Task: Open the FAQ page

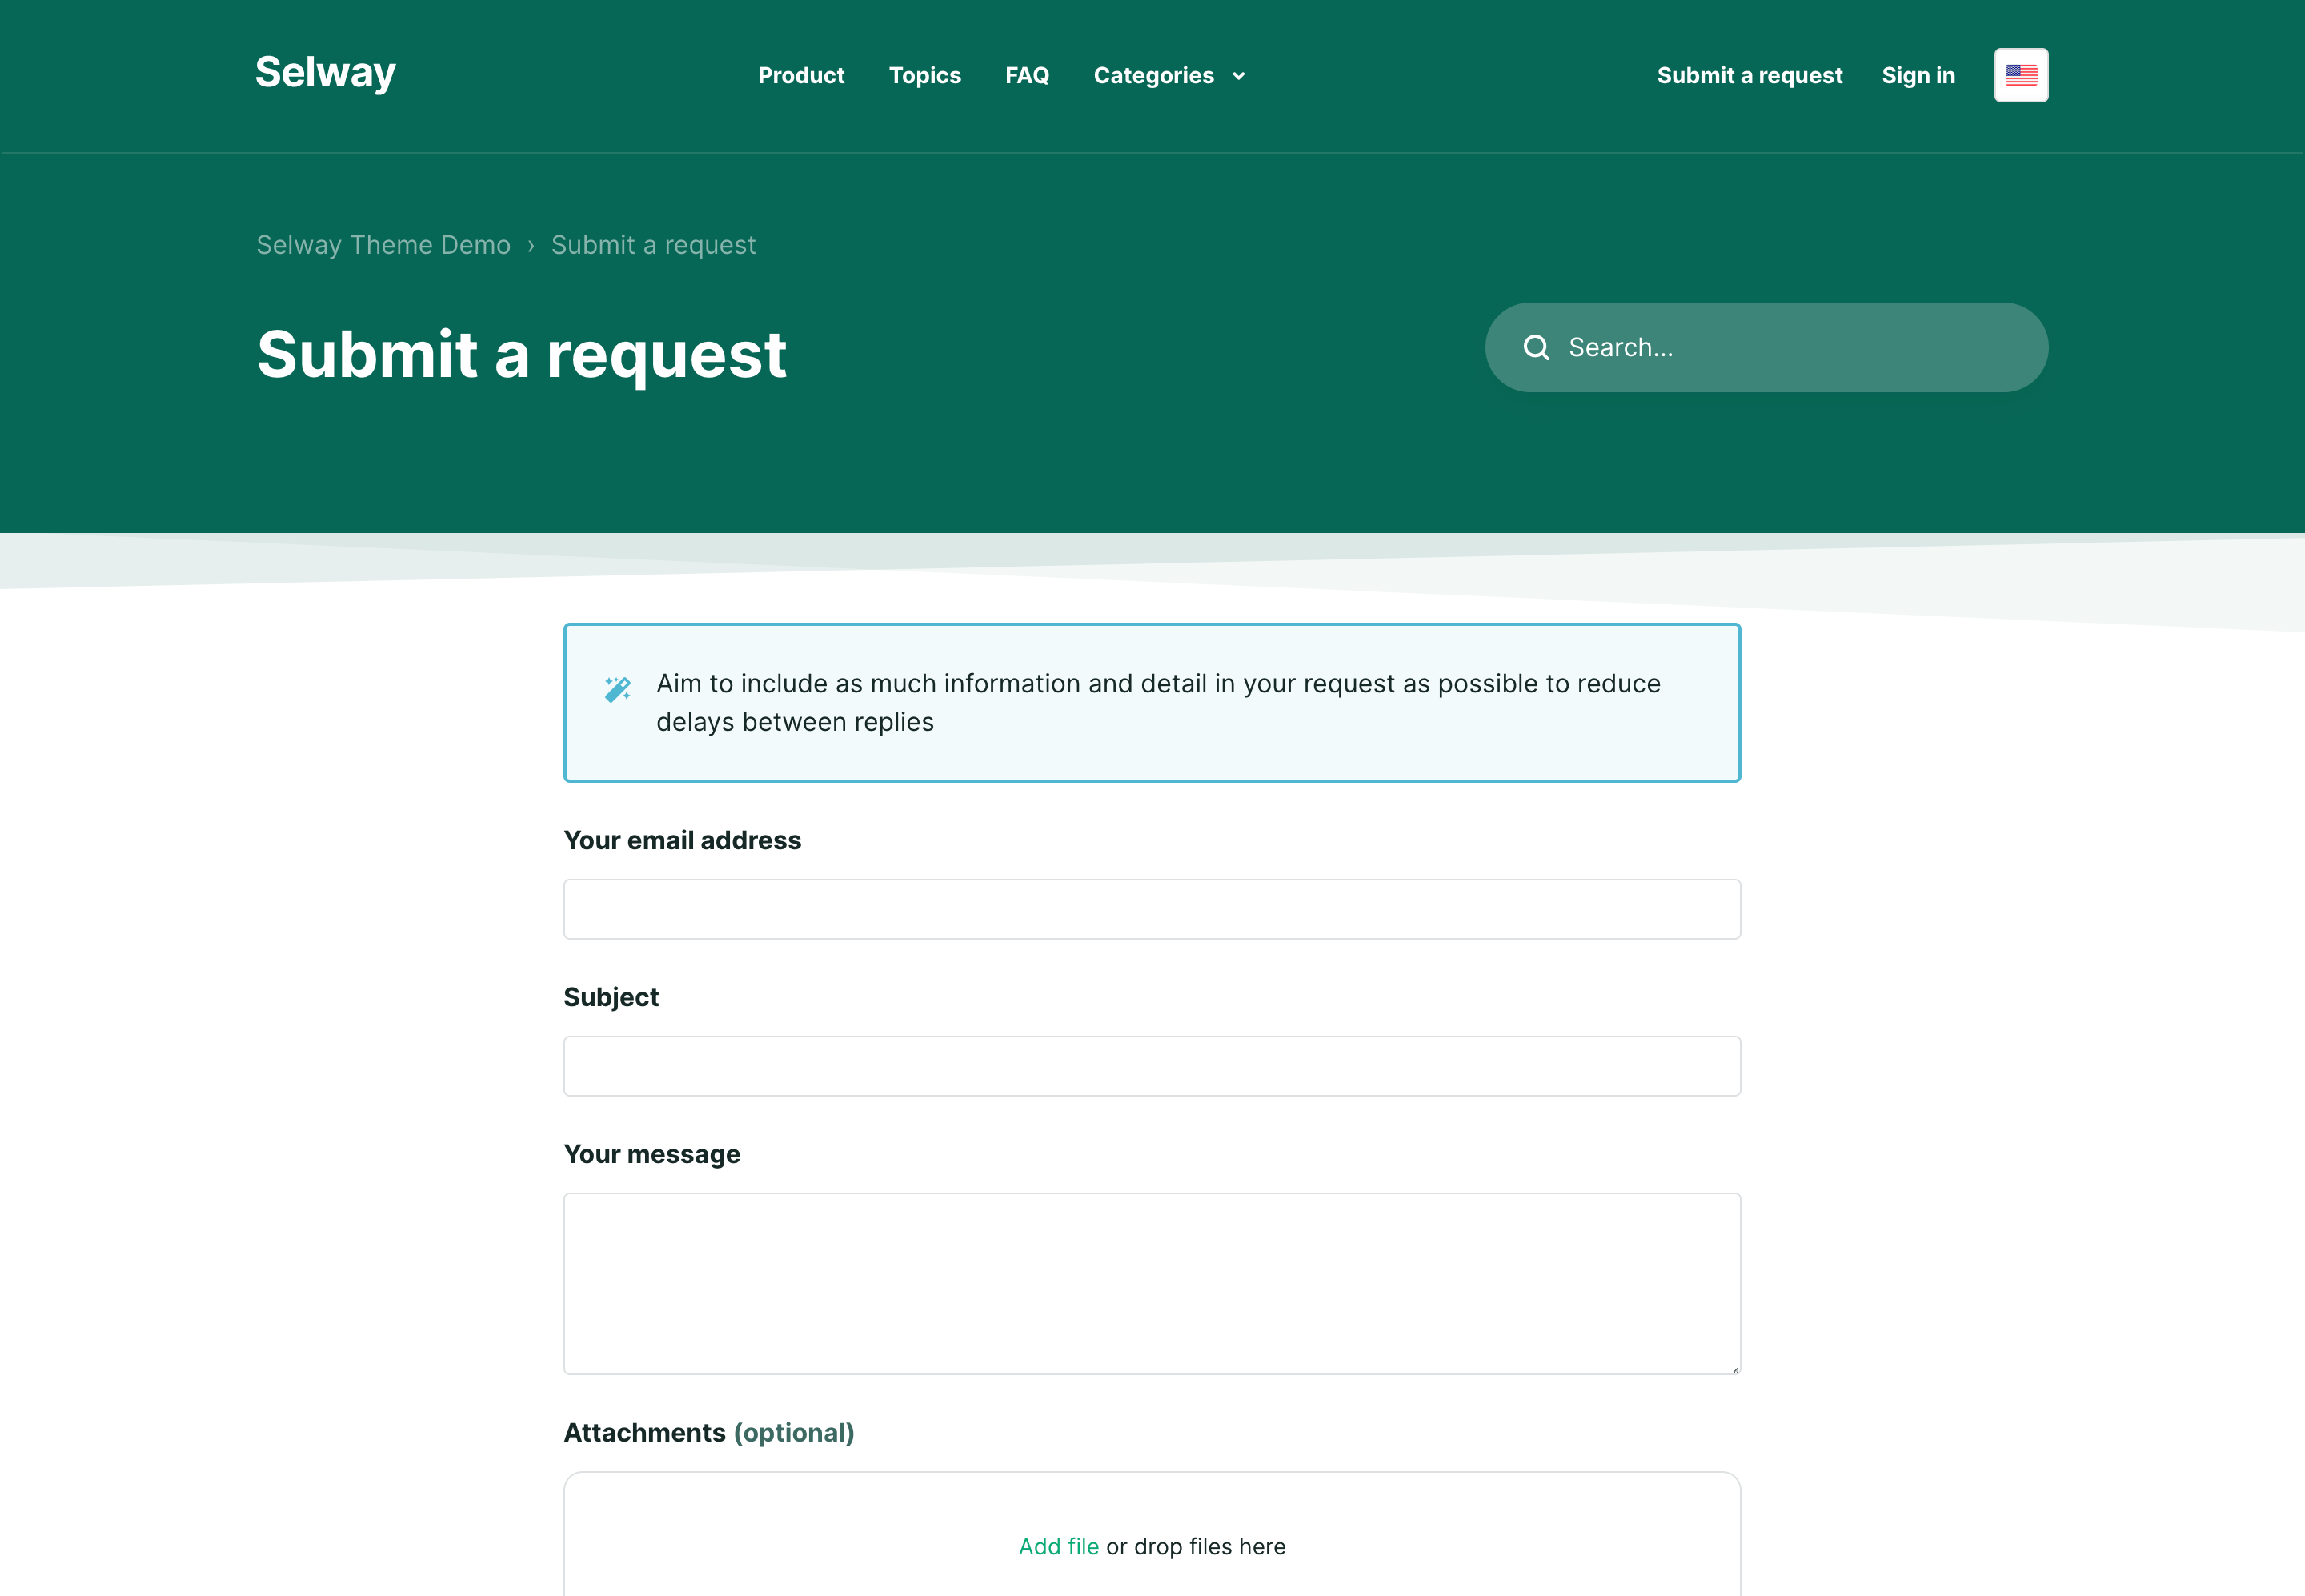Action: [1027, 75]
